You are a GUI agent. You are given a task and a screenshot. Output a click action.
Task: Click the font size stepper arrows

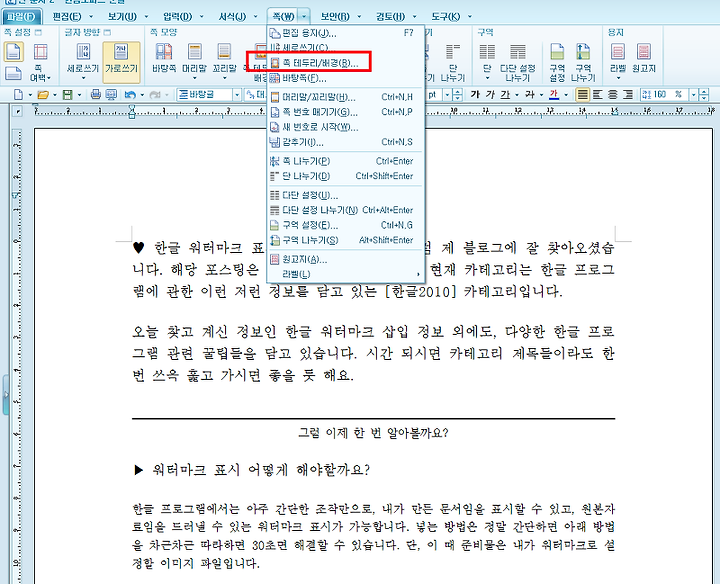[x=457, y=95]
